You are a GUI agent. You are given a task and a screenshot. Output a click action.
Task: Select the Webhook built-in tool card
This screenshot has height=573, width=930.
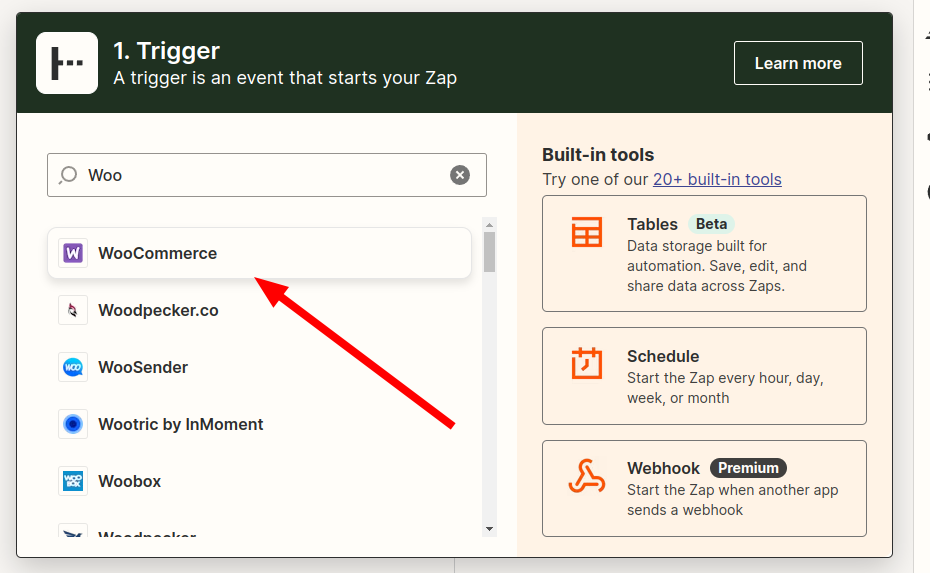coord(704,489)
